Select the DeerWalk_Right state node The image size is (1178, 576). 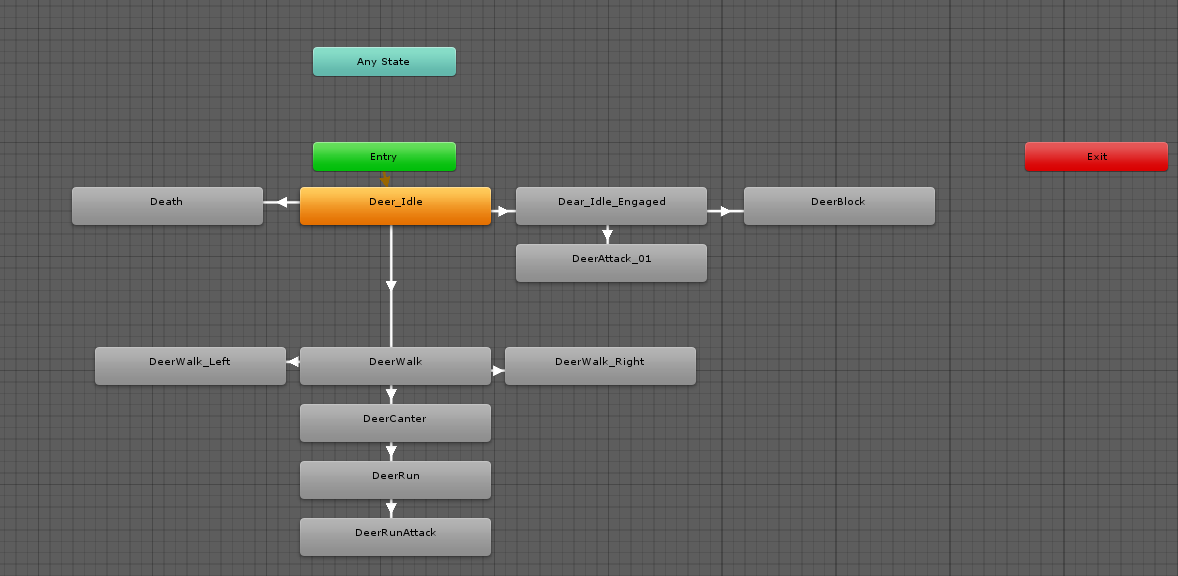(x=600, y=366)
